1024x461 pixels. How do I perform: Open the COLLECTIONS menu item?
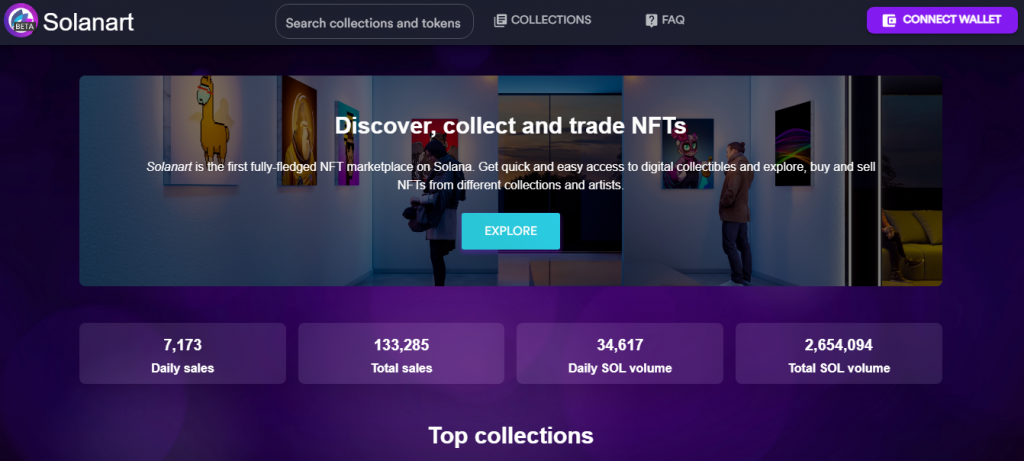pos(543,20)
